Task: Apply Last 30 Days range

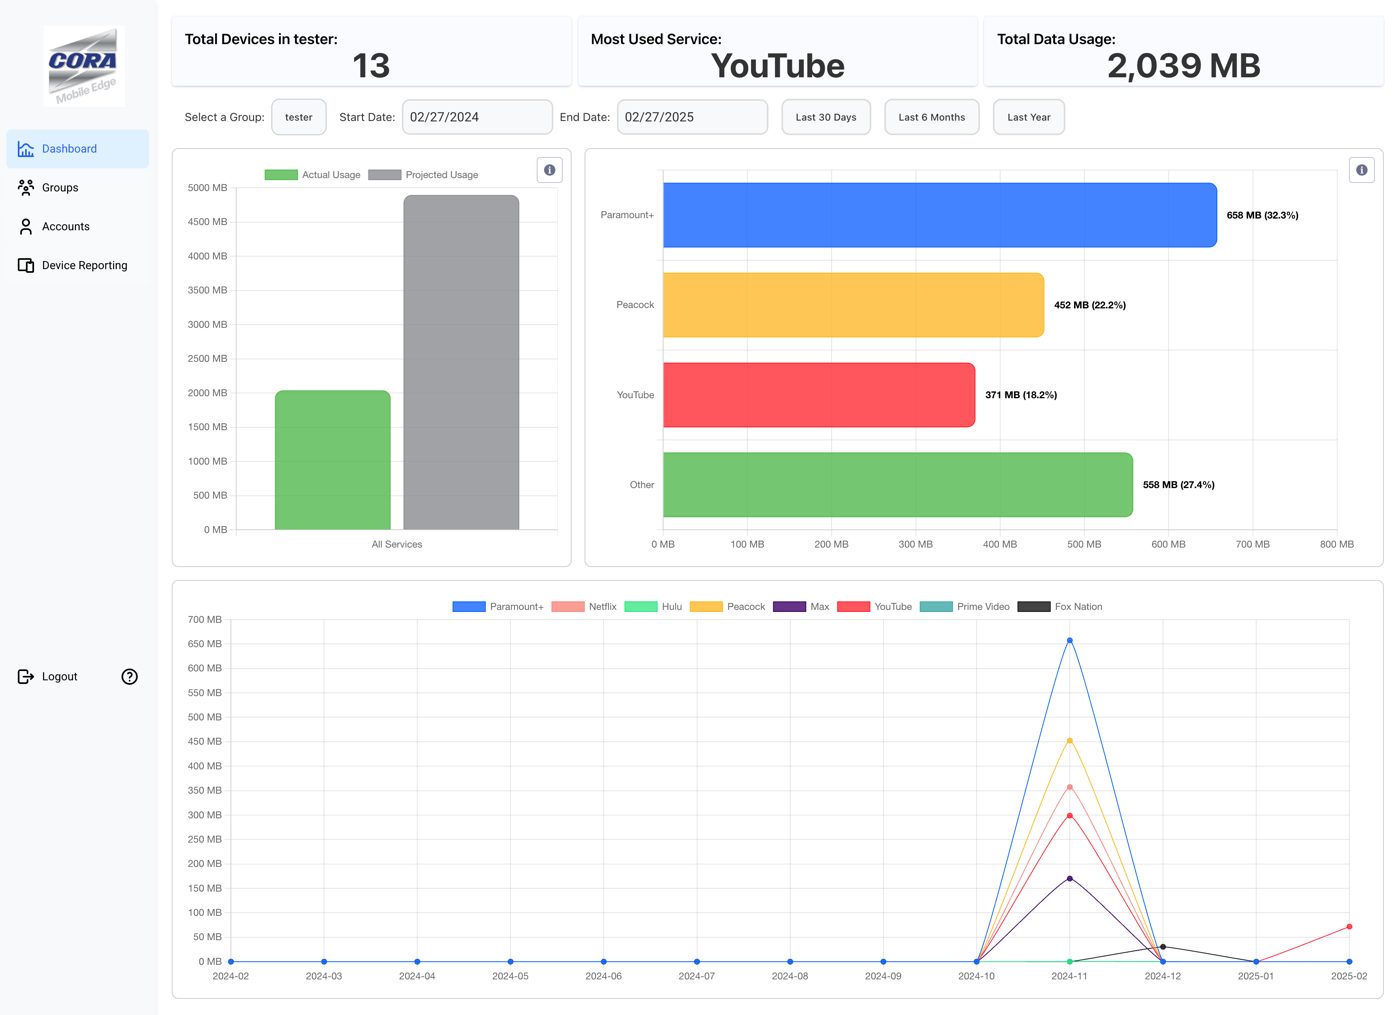Action: coord(826,117)
